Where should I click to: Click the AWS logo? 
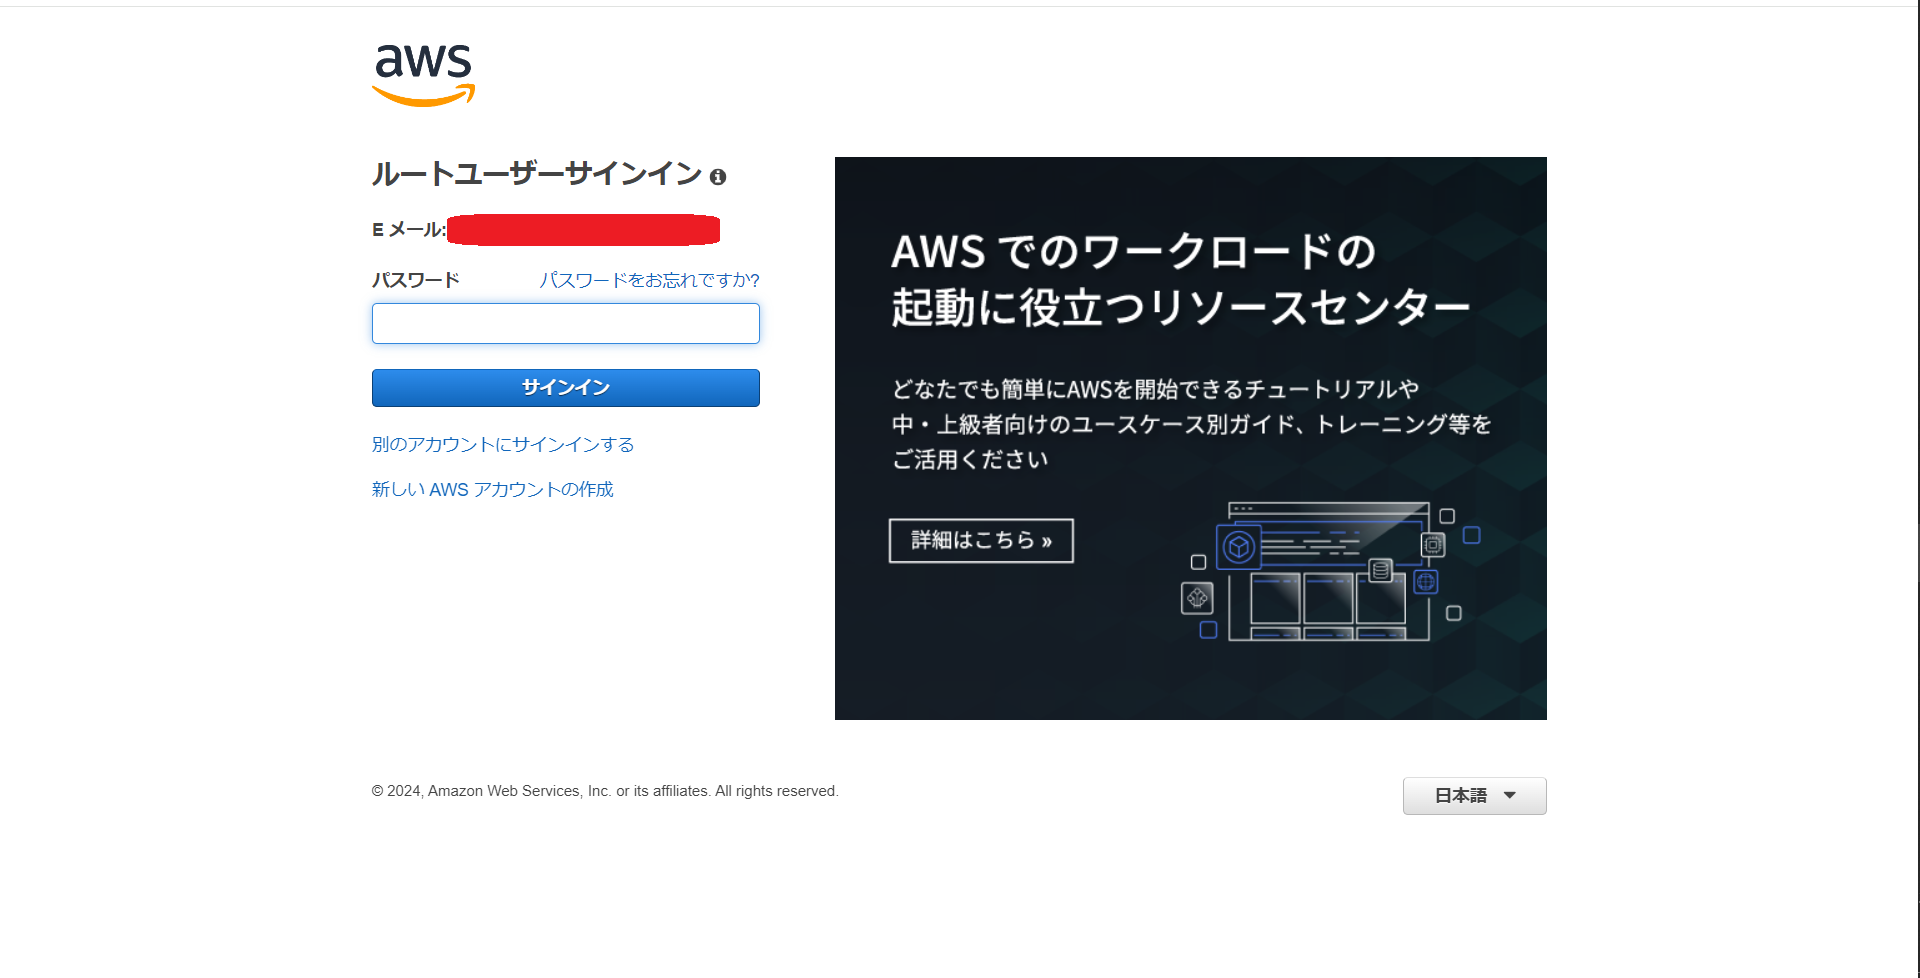click(x=422, y=75)
